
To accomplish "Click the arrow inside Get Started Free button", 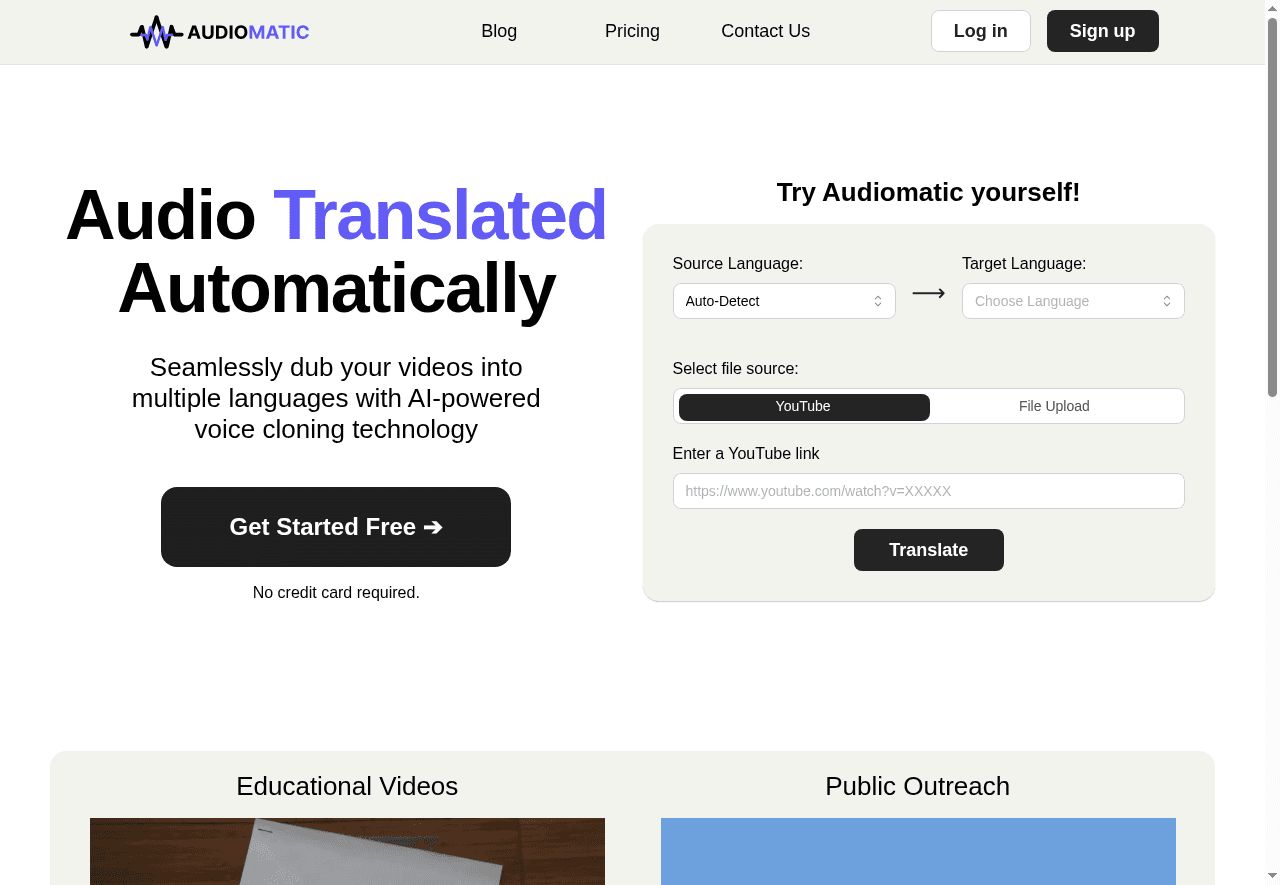I will (x=432, y=527).
